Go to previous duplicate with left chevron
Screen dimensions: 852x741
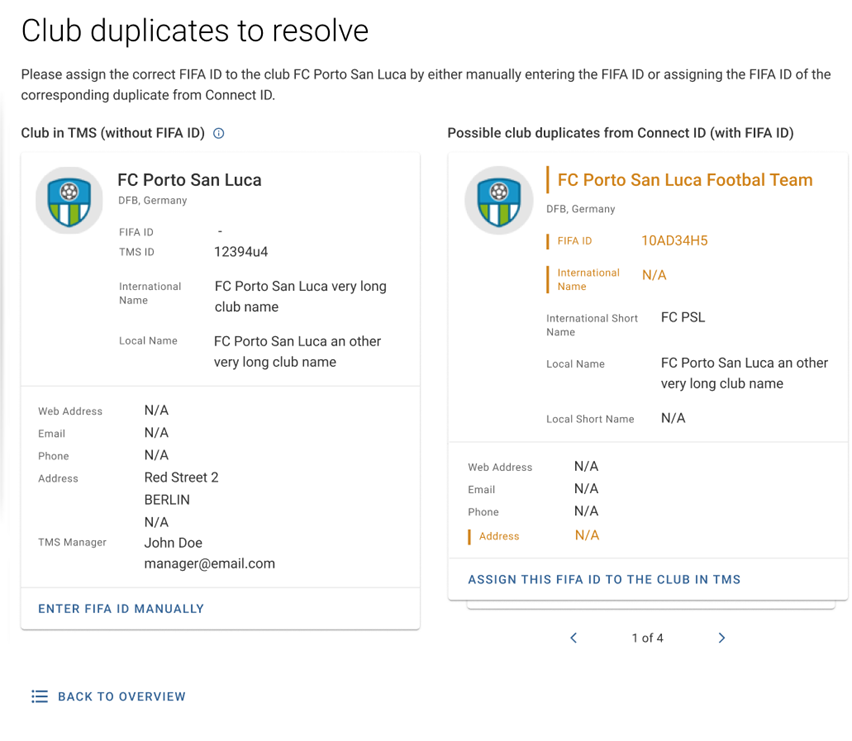(573, 638)
